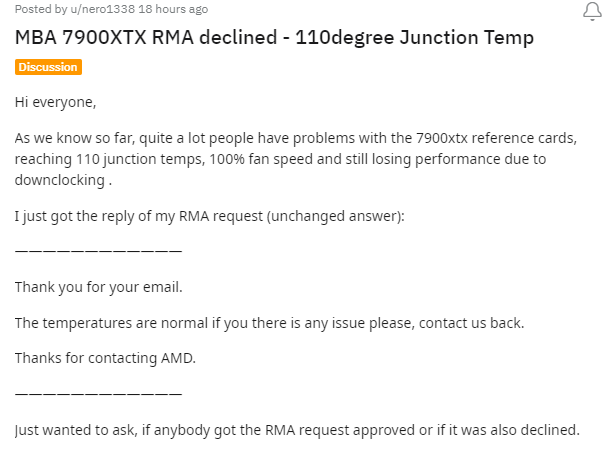Click the 'Hi everyone,' greeting line
The image size is (604, 452).
click(x=55, y=102)
